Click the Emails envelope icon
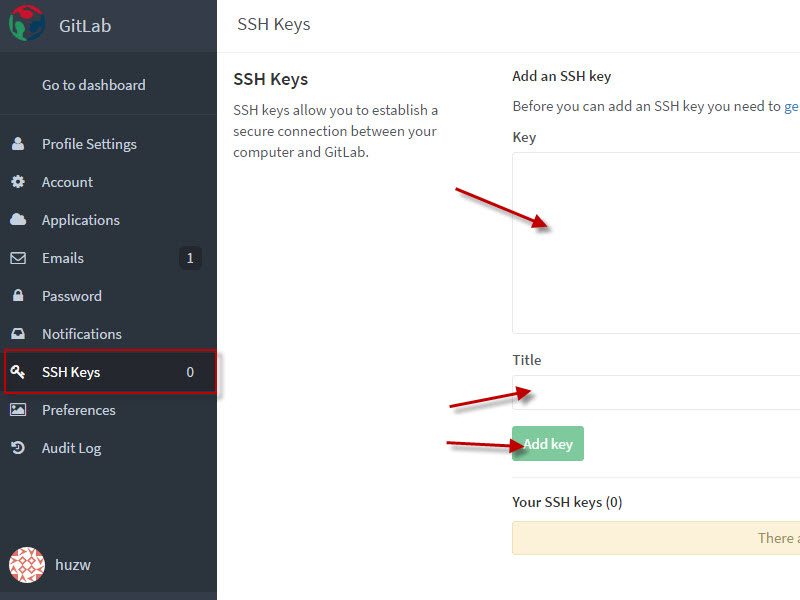Viewport: 800px width, 600px height. pyautogui.click(x=18, y=258)
